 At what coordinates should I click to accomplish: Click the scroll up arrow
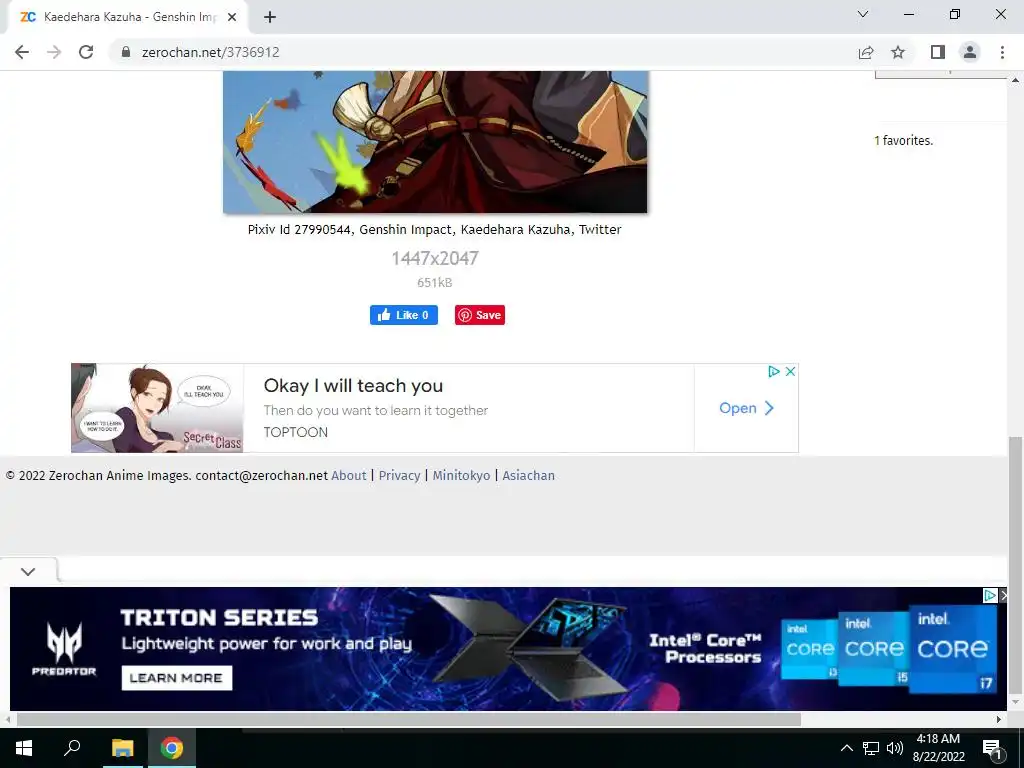point(1016,80)
